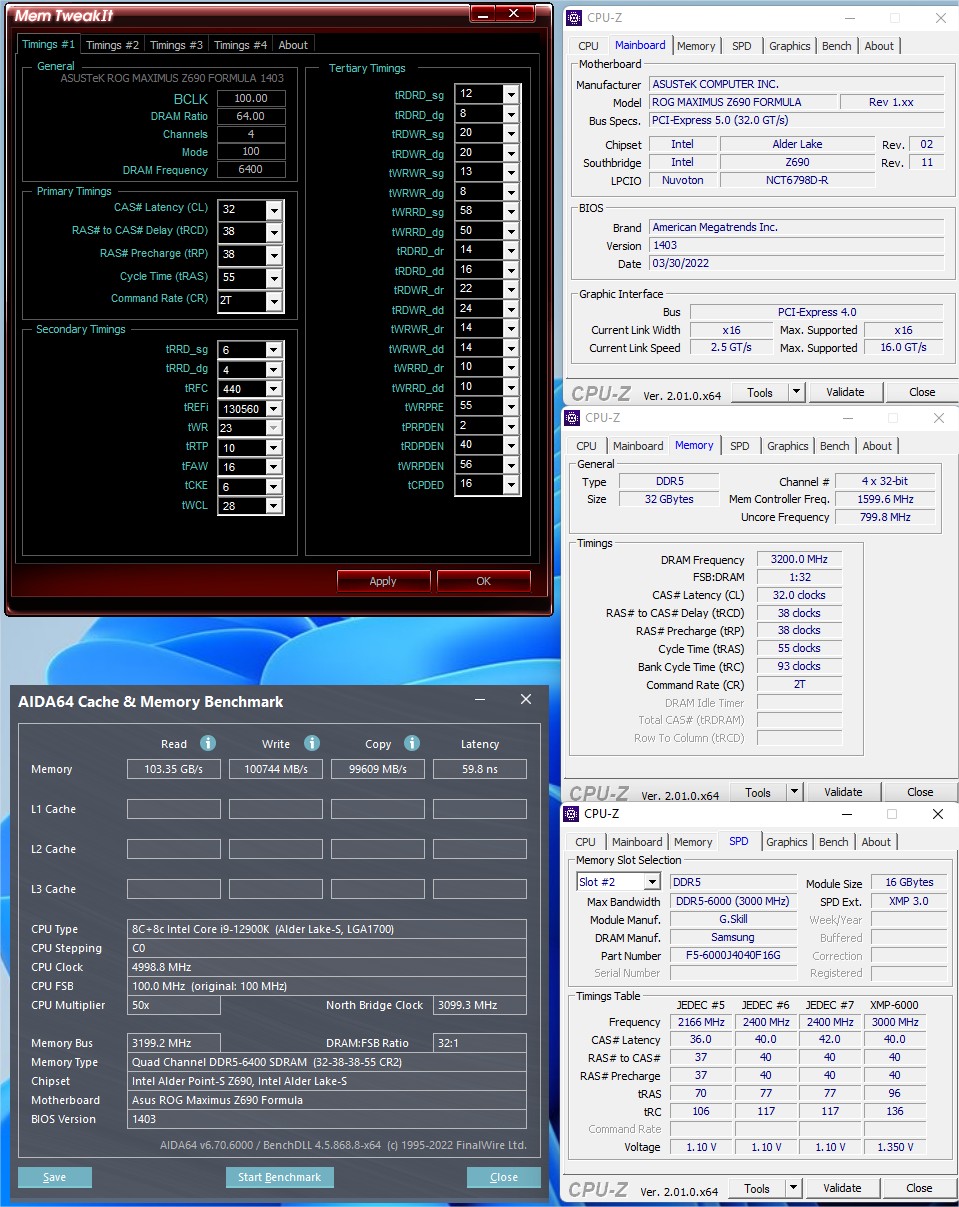The height and width of the screenshot is (1207, 959).
Task: Click the OK button in Mem TweakIt
Action: pyautogui.click(x=484, y=581)
